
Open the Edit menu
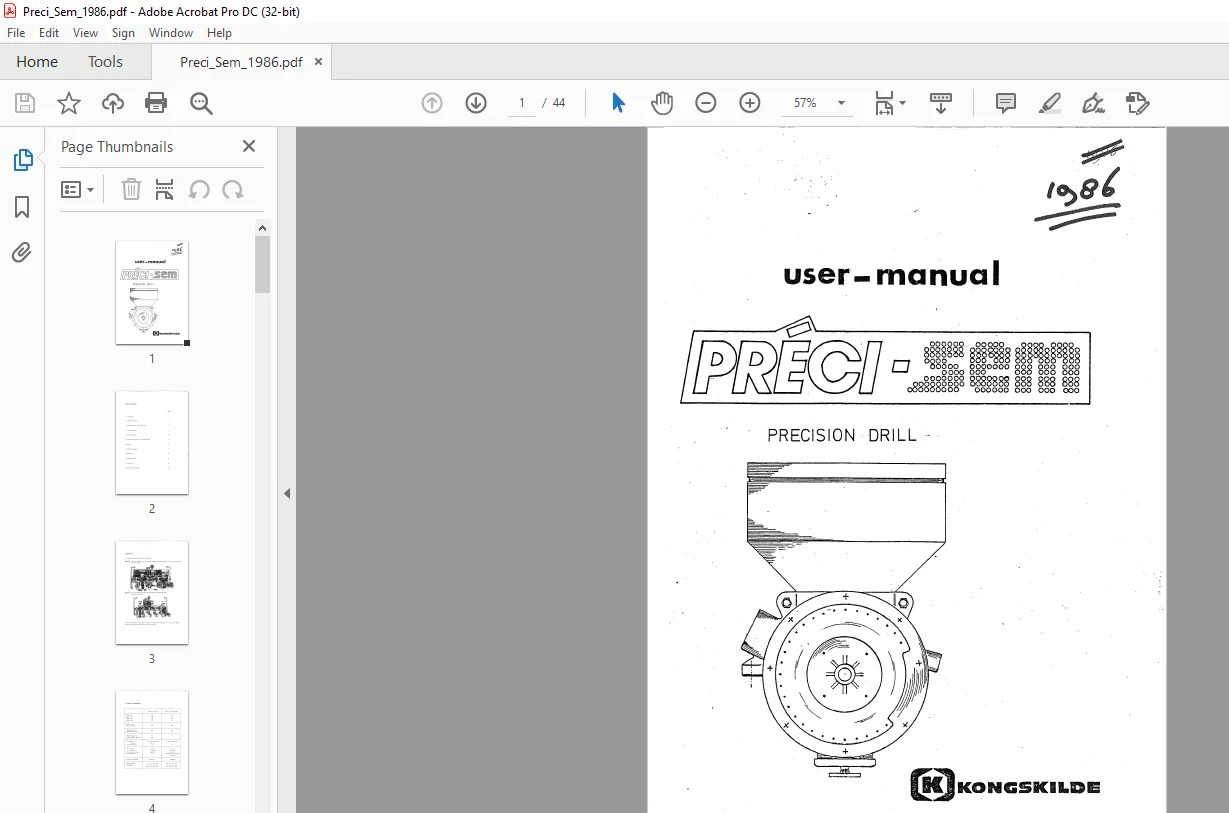pos(49,33)
